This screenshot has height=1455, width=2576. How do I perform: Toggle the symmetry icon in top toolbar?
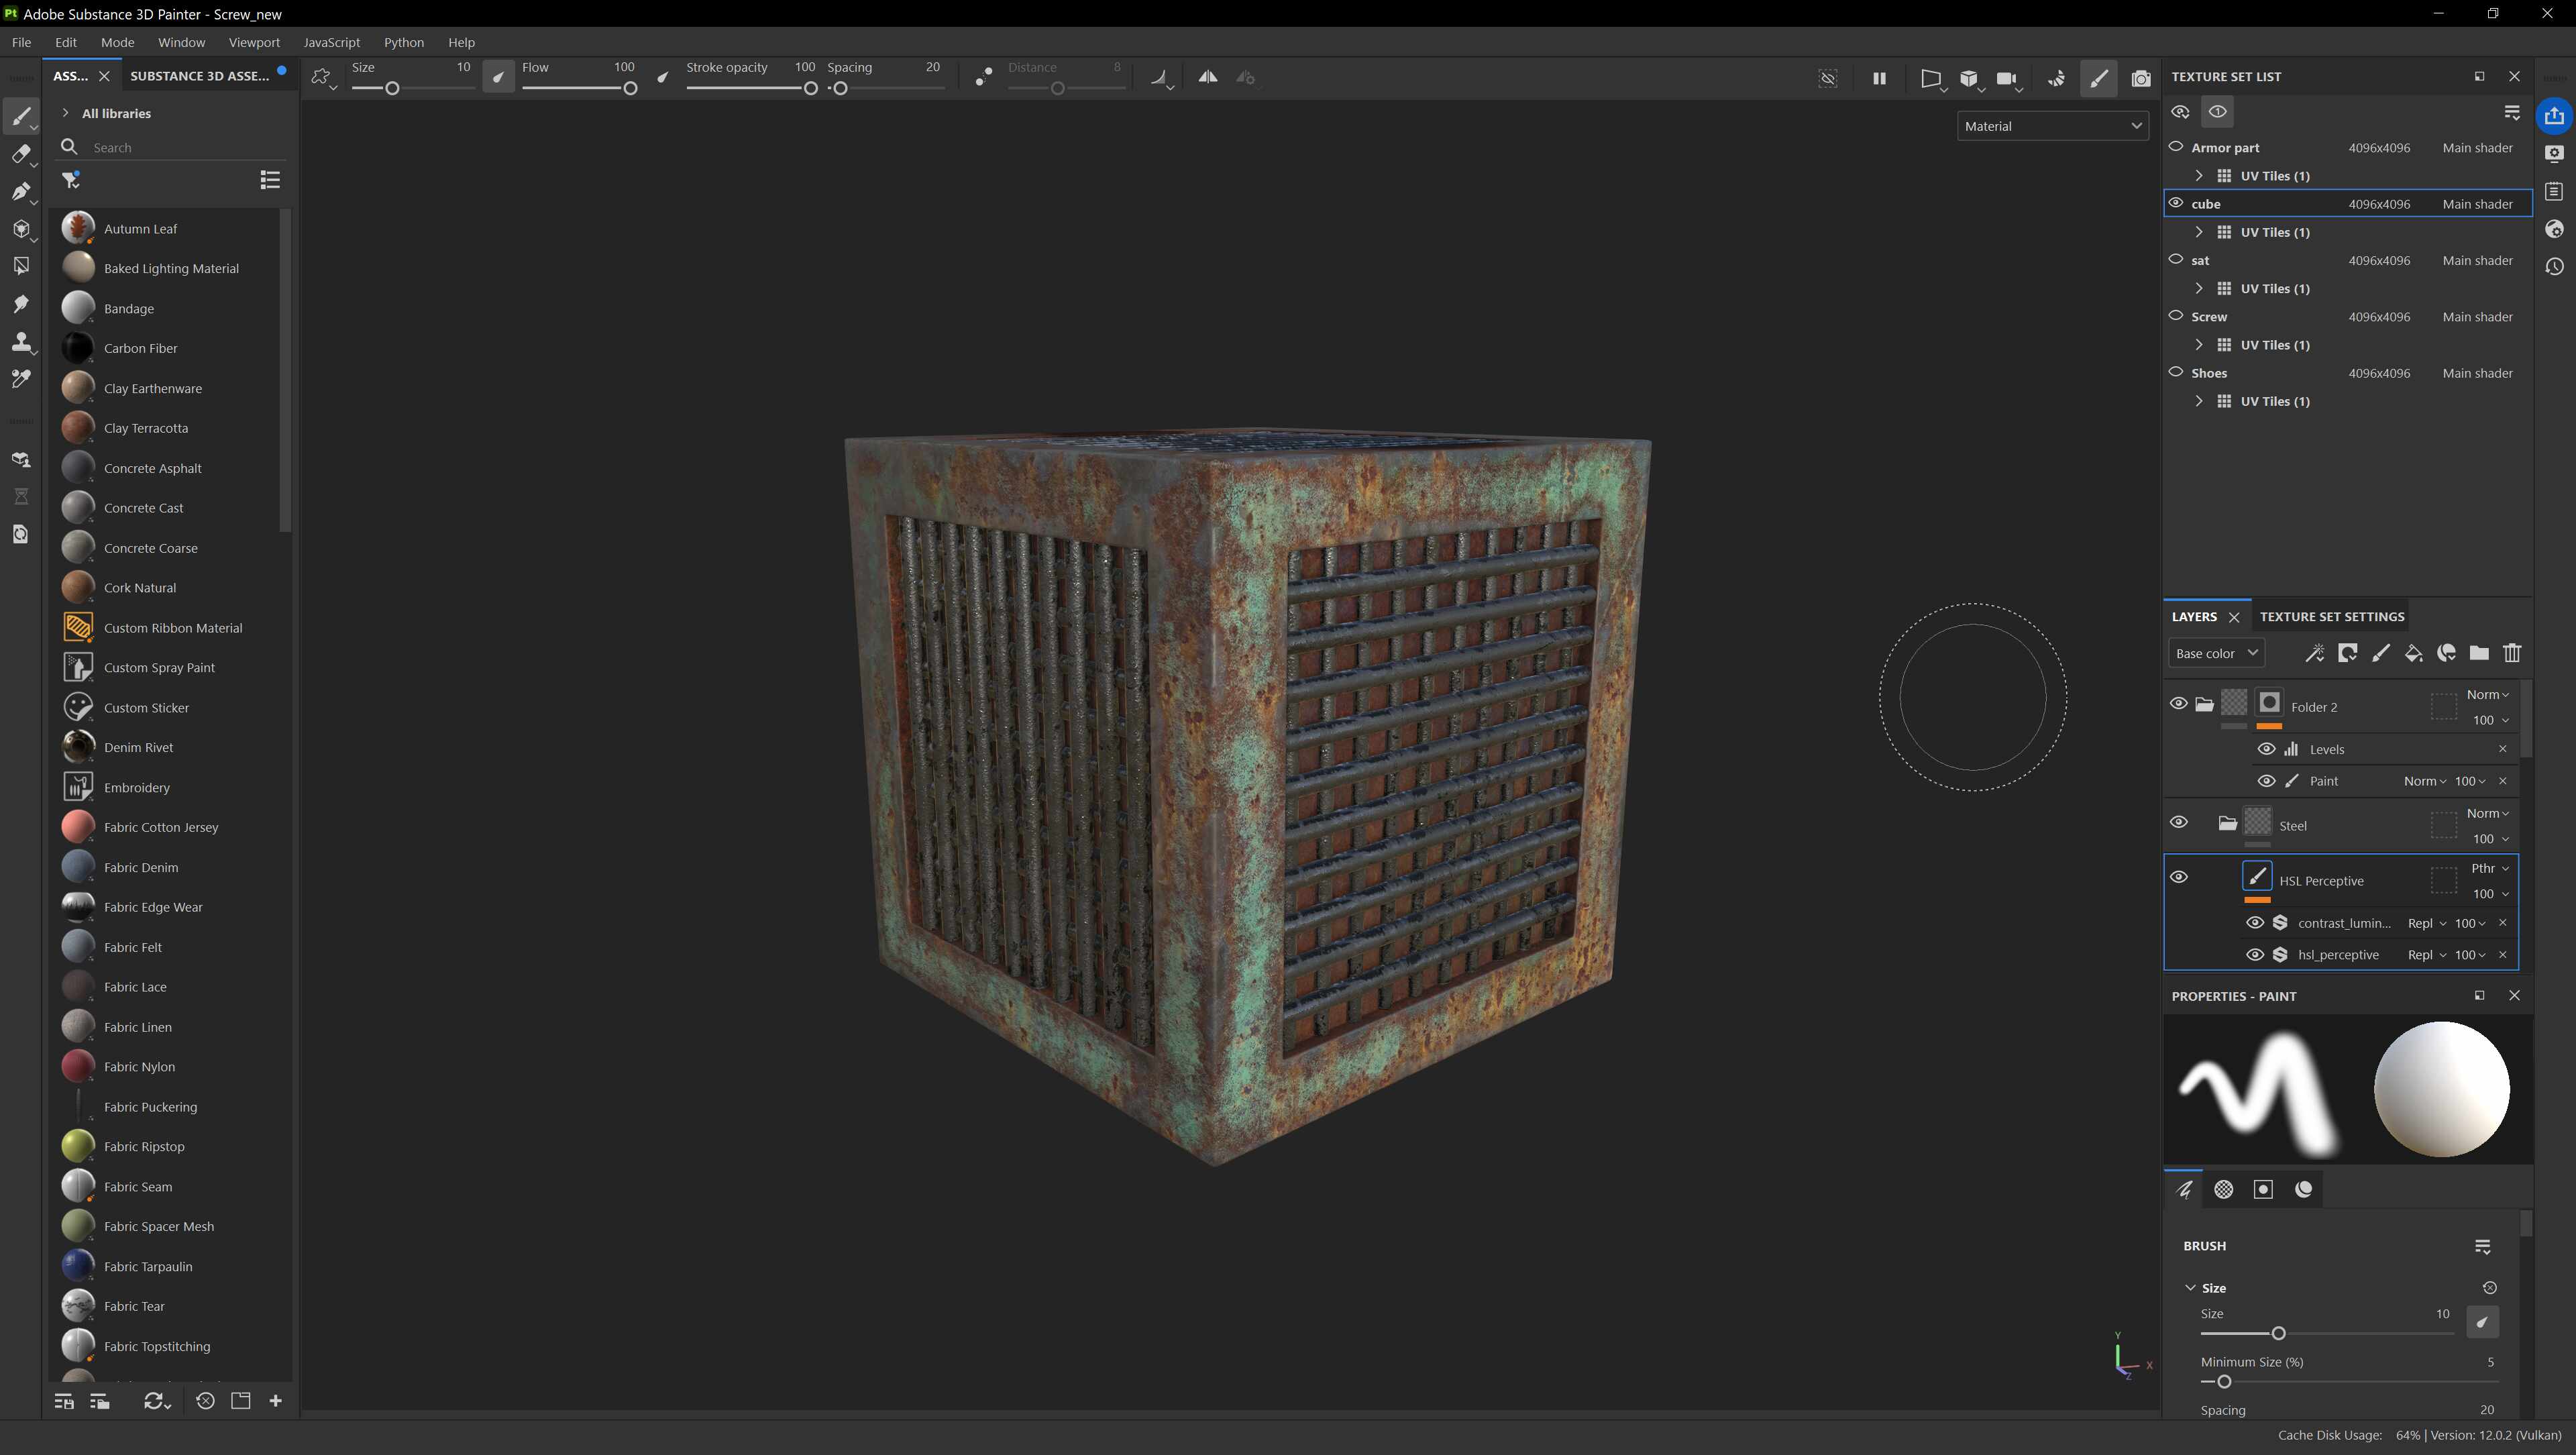coord(1207,77)
